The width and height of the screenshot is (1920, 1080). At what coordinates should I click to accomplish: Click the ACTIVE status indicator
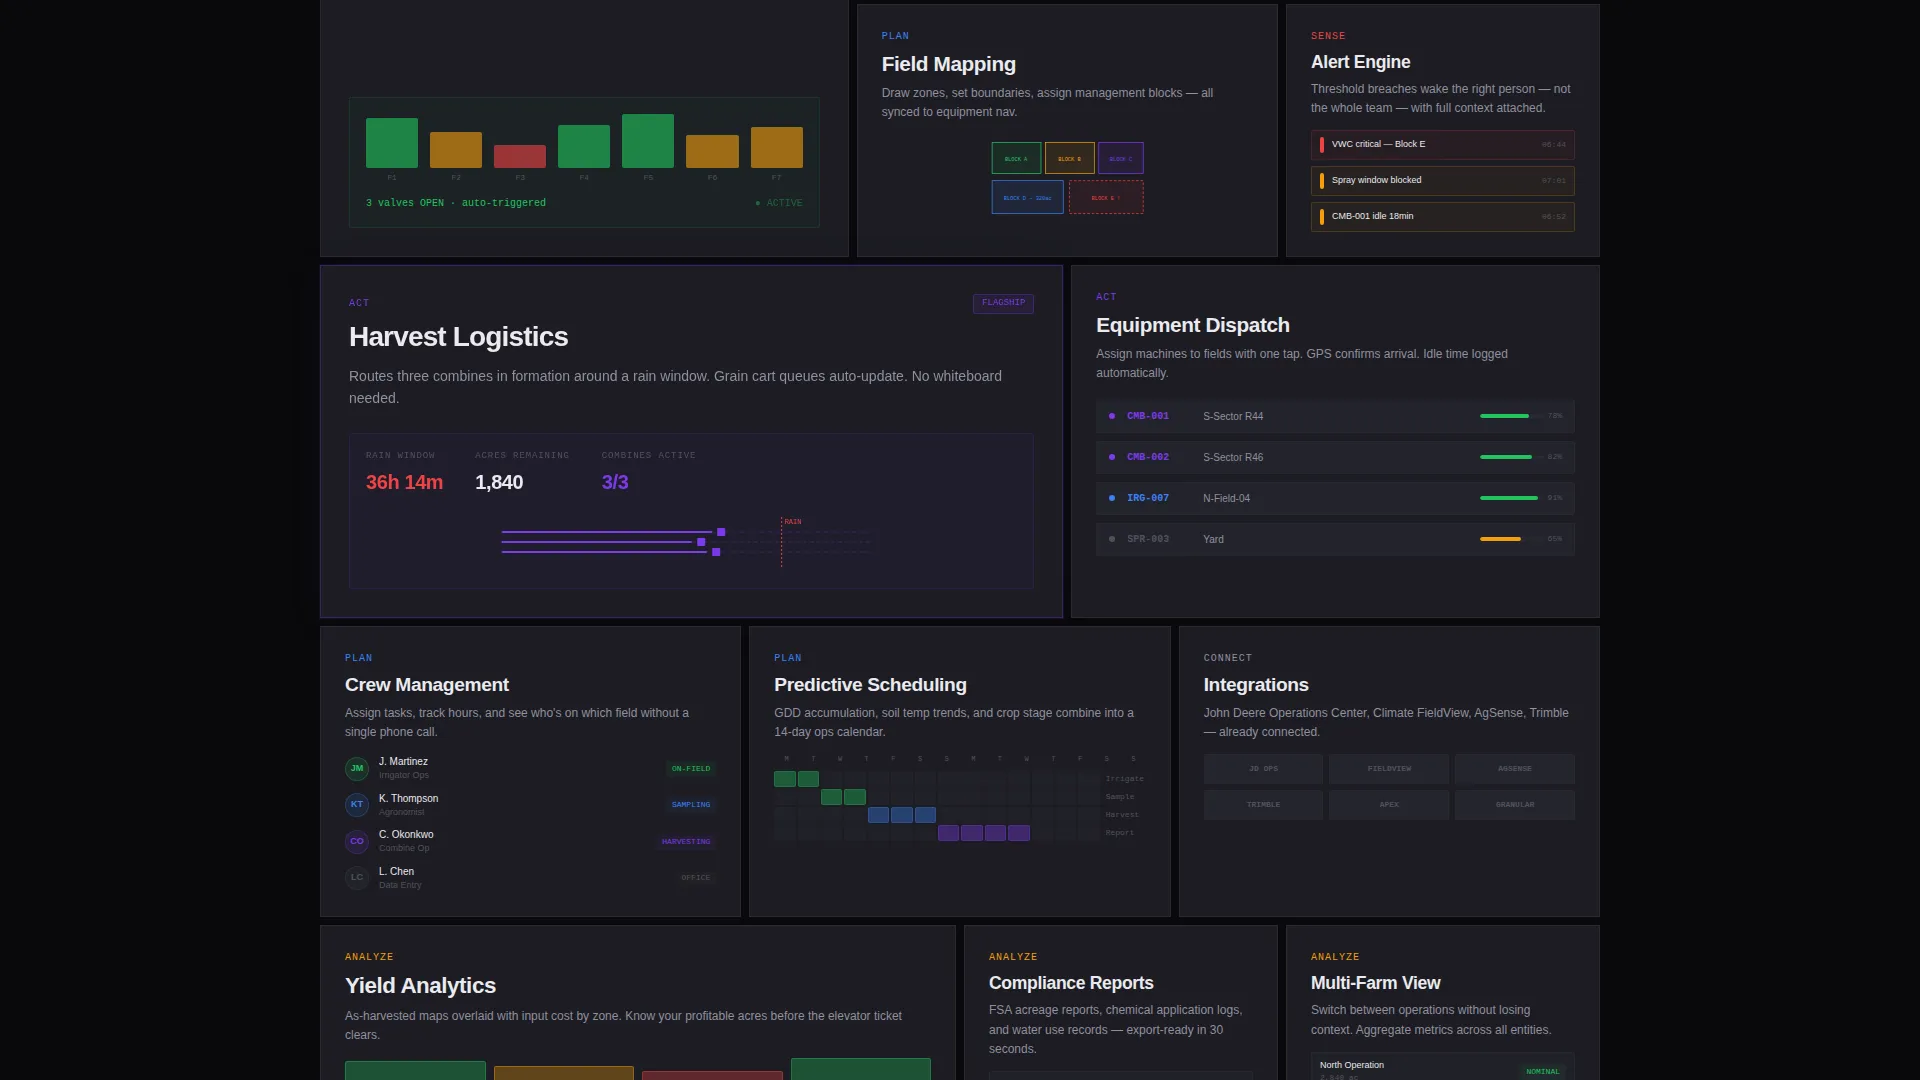point(779,203)
